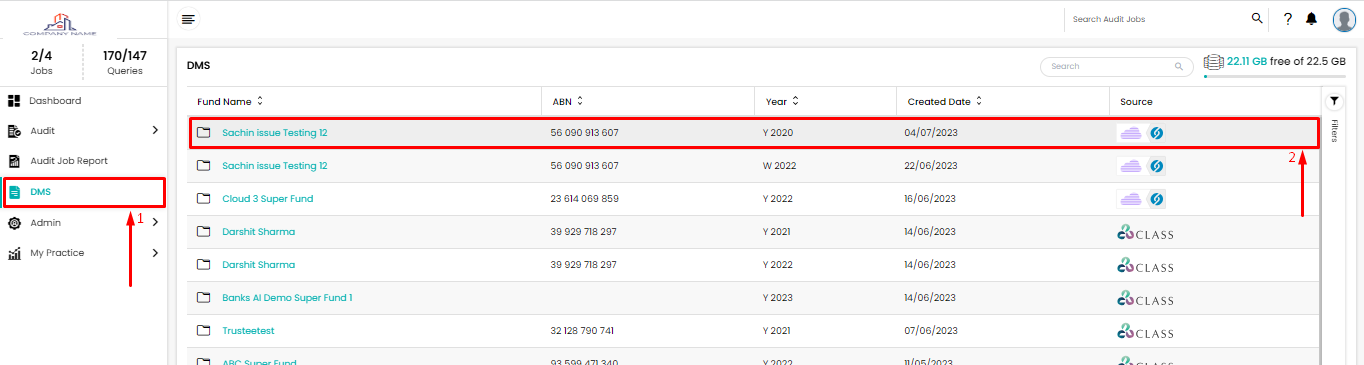Click magnifier icon in DMS search box
This screenshot has height=365, width=1364.
[x=1179, y=67]
